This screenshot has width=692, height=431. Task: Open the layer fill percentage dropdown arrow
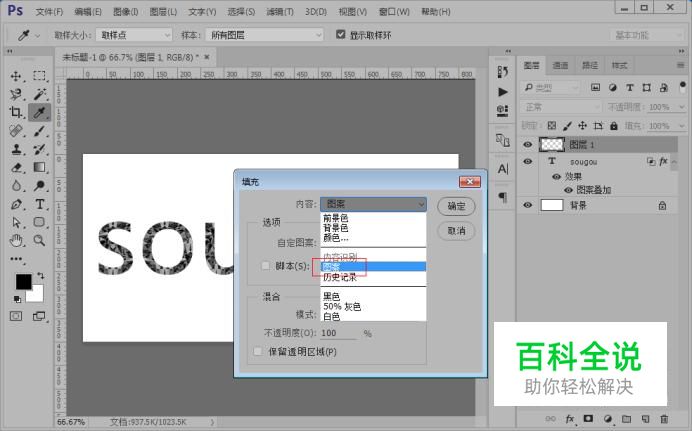point(681,126)
